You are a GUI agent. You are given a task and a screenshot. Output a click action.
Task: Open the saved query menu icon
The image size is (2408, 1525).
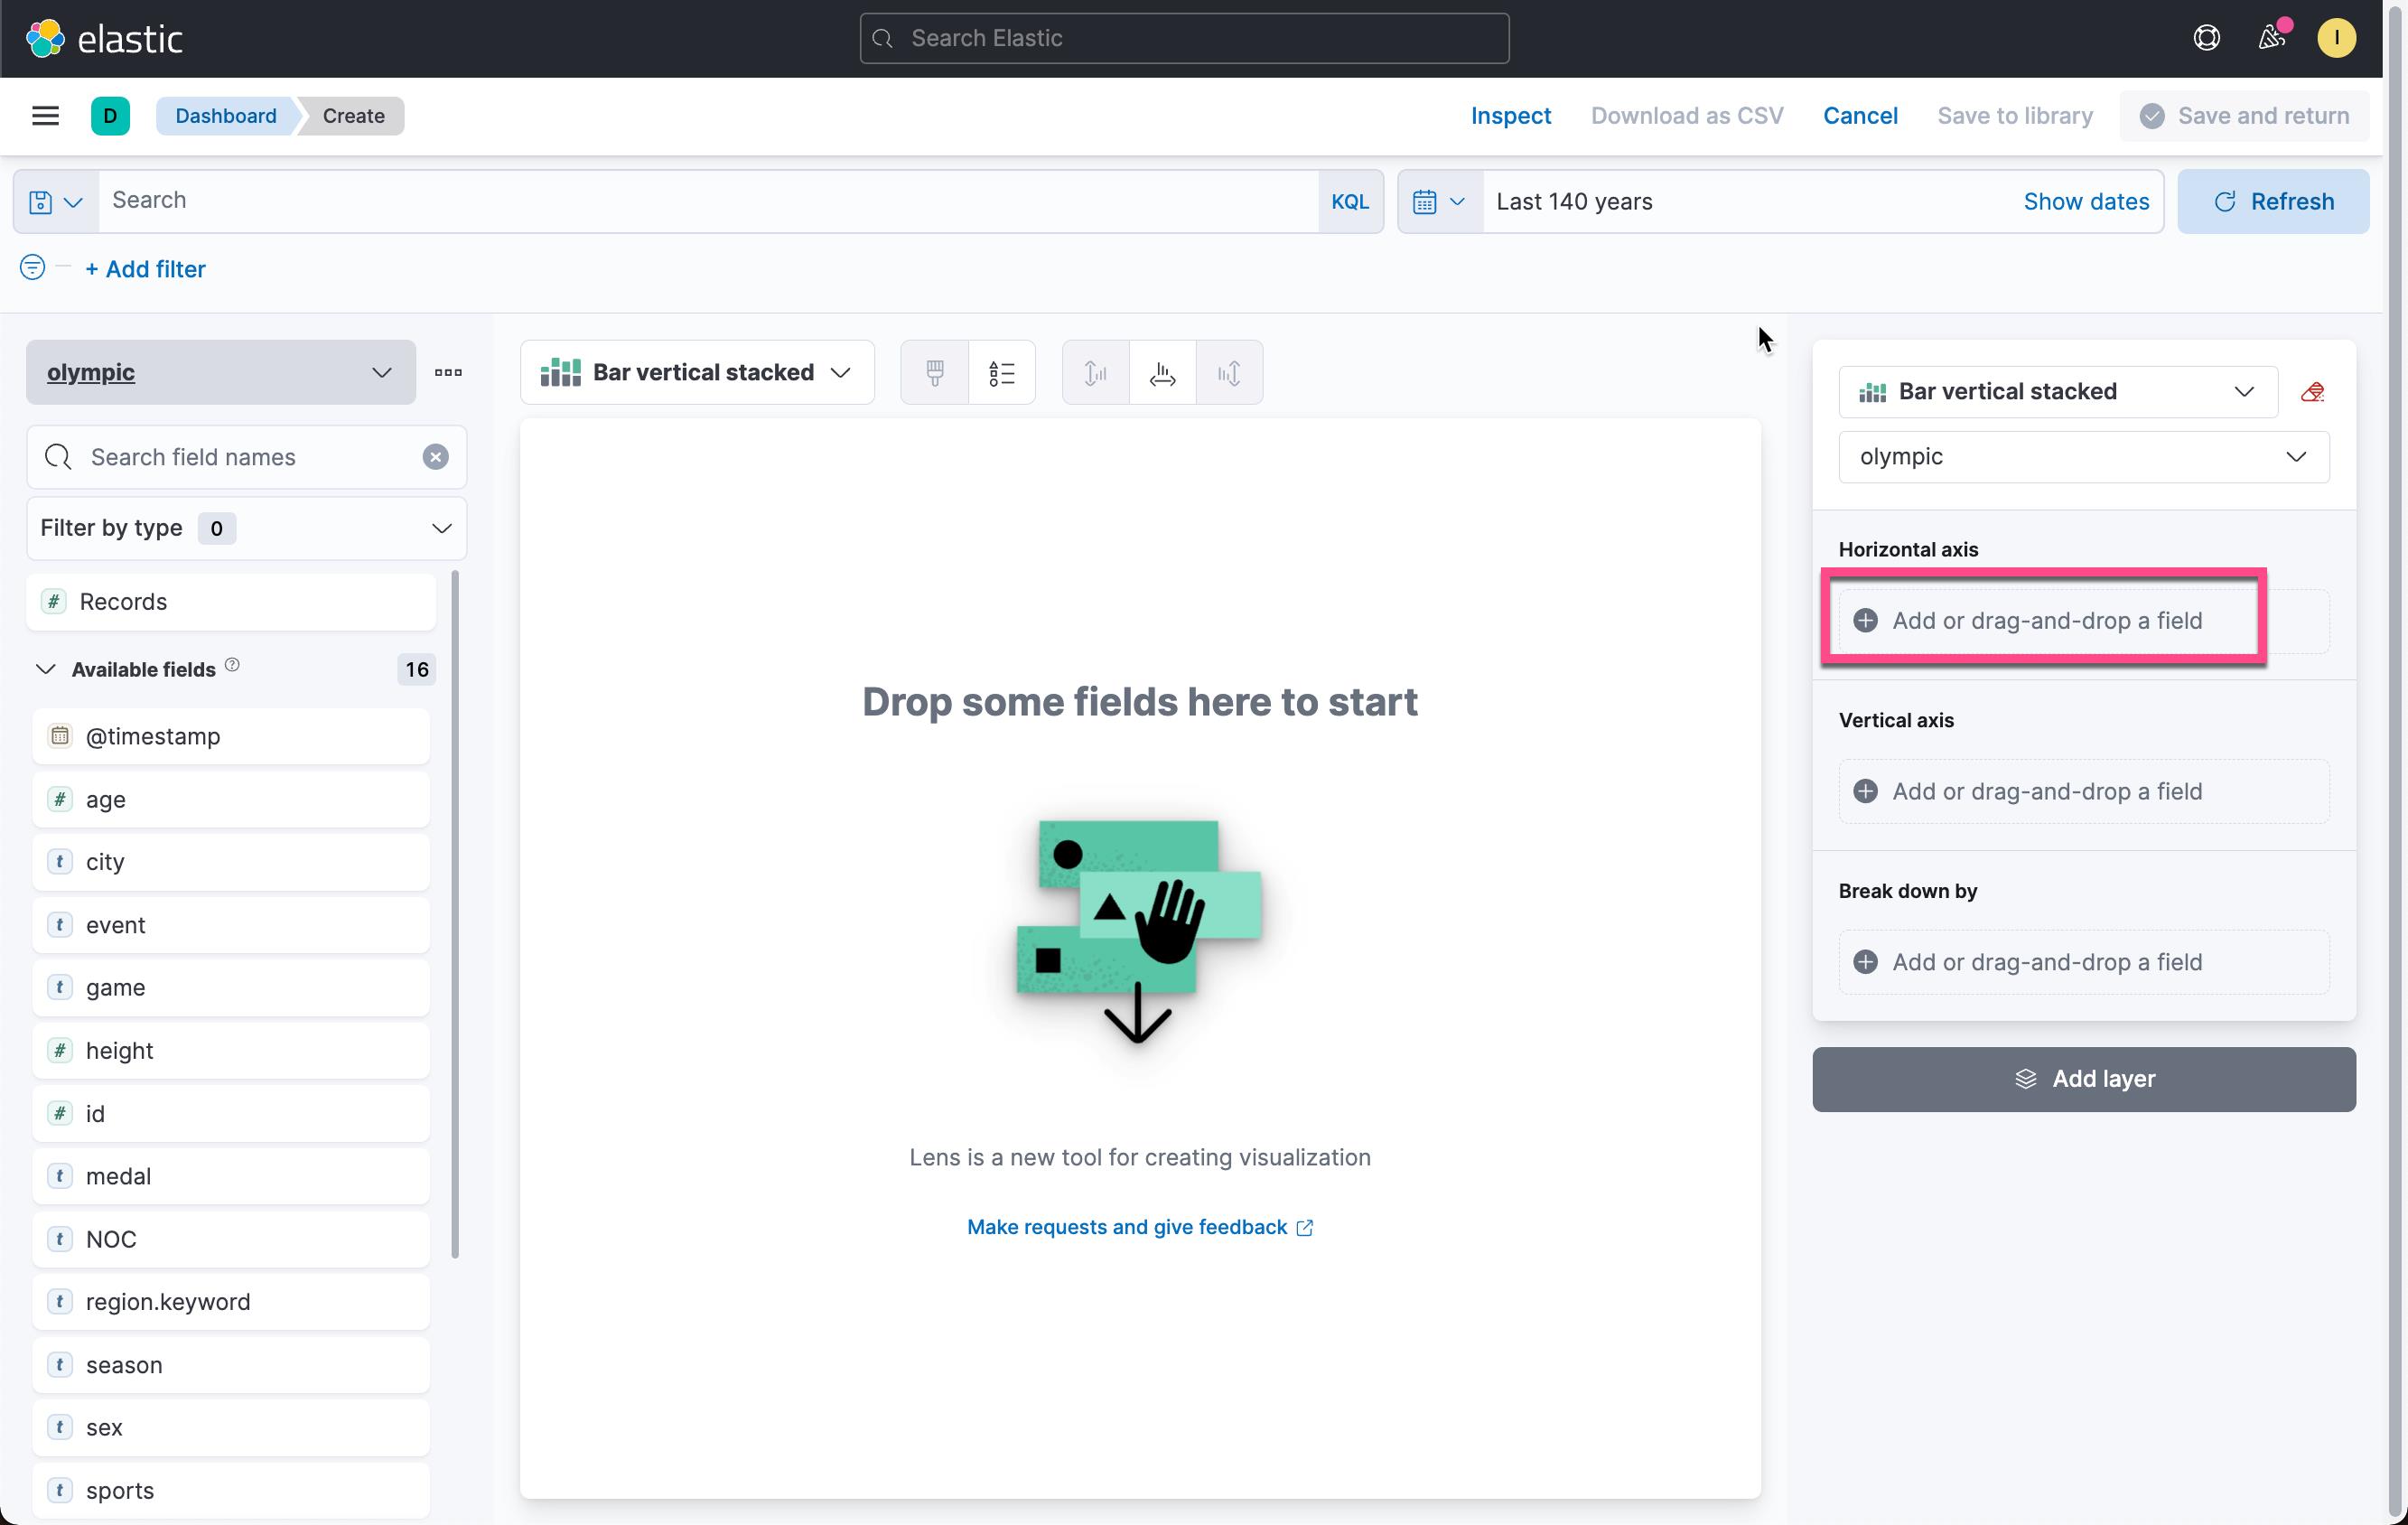coord(56,202)
